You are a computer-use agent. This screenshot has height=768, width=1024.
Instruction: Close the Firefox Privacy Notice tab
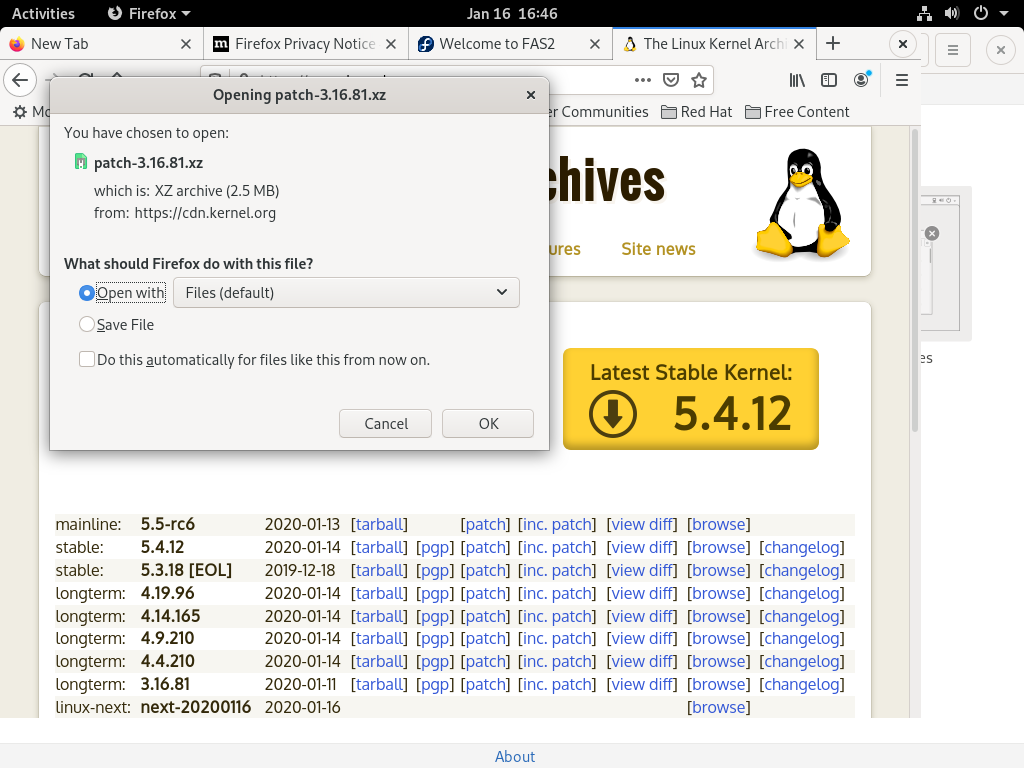tap(391, 44)
